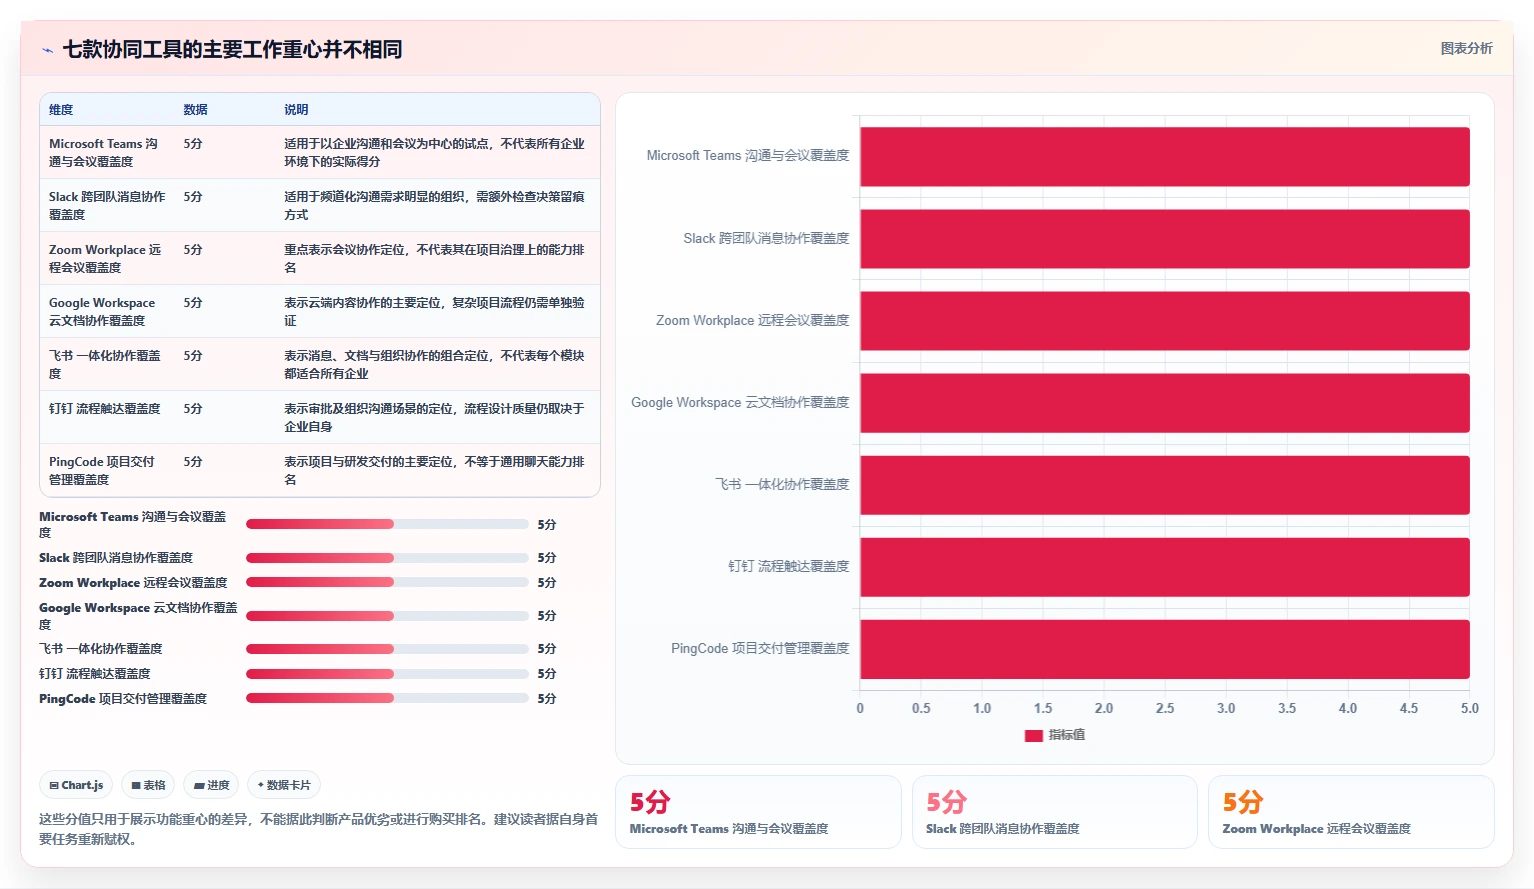Click the 钉钉 chart bar

[1165, 567]
